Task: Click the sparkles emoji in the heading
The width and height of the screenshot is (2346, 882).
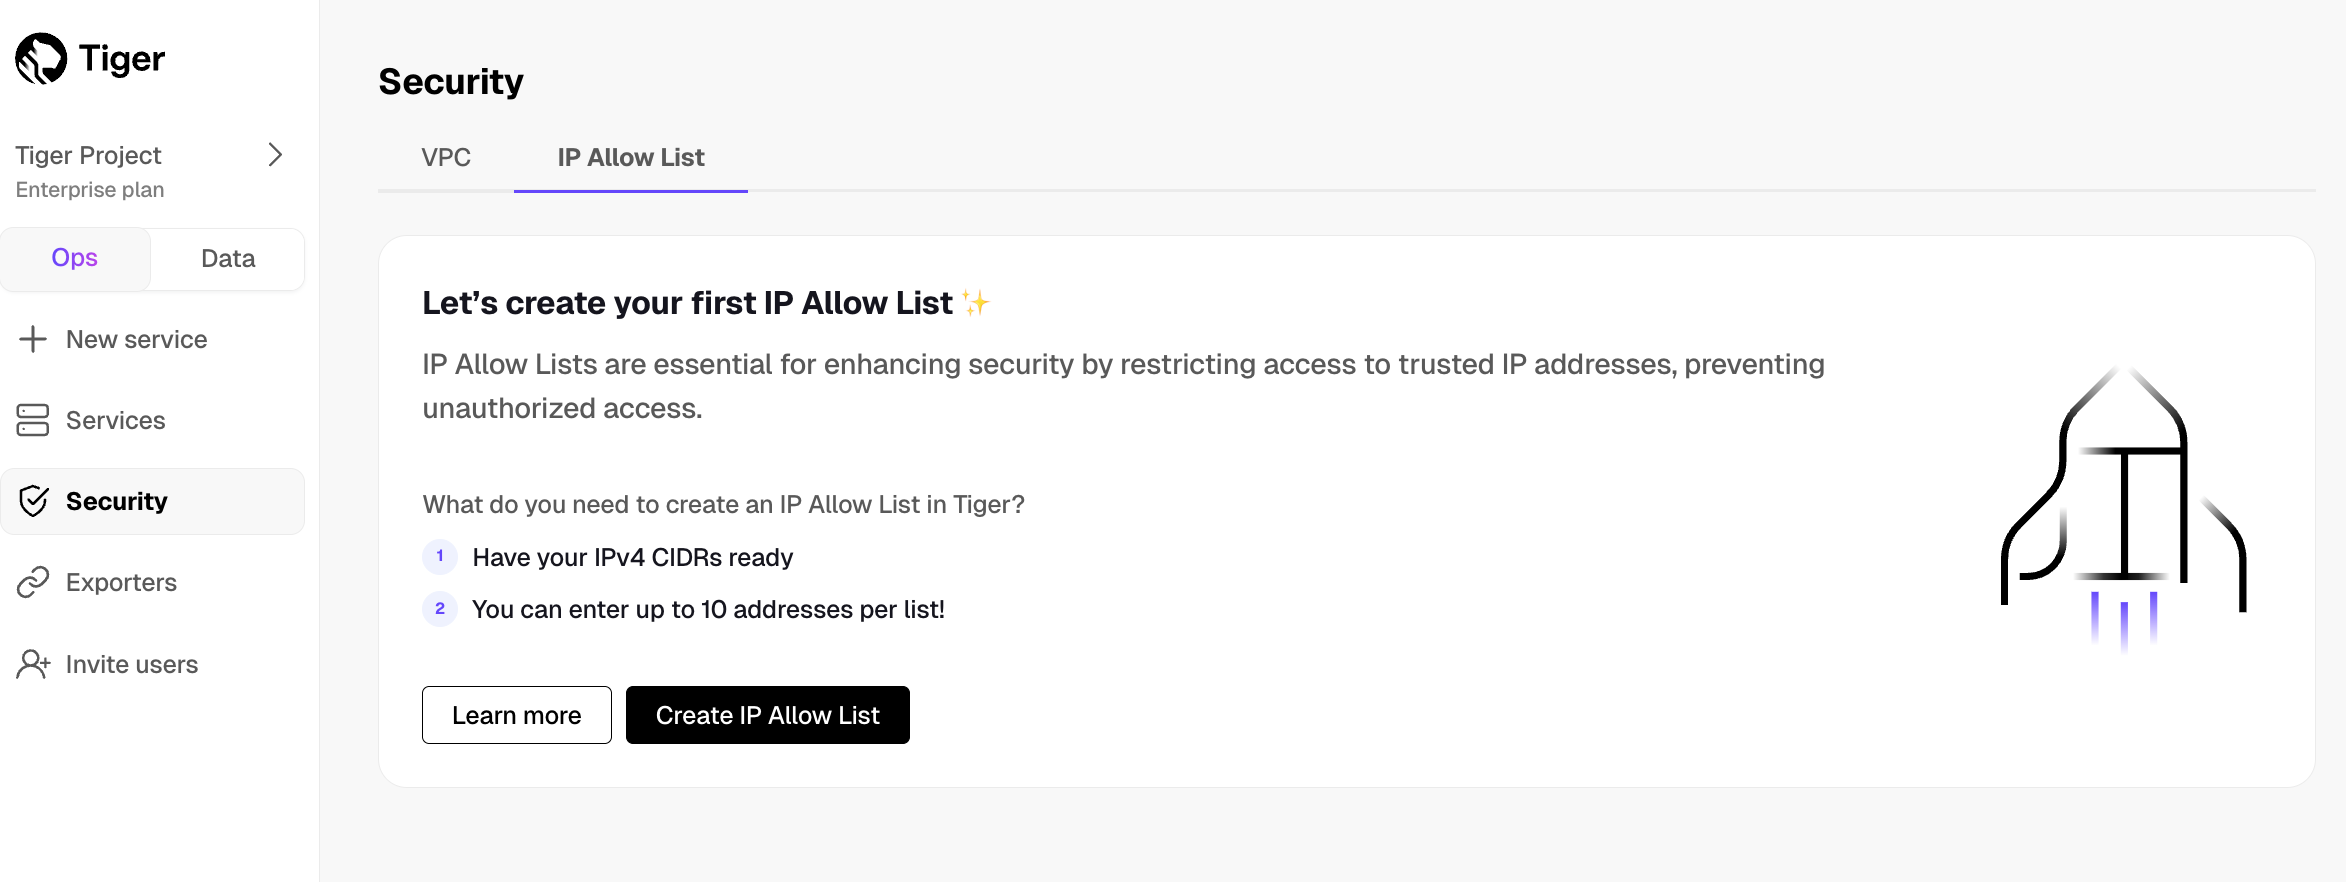Action: [976, 301]
